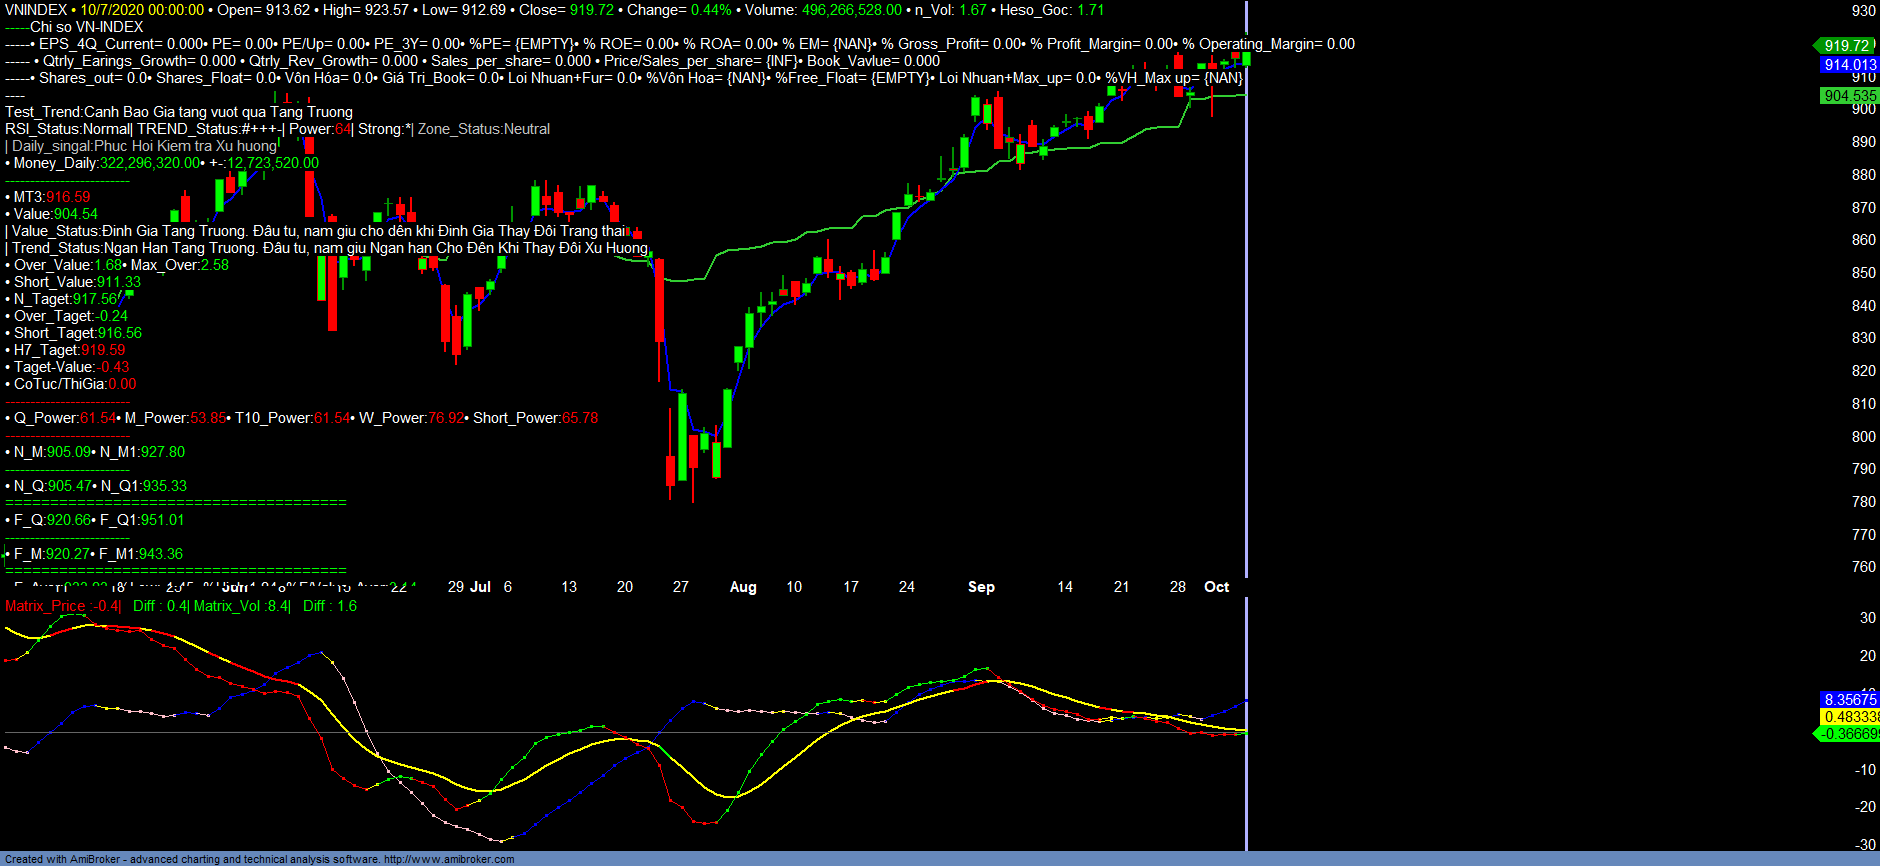The width and height of the screenshot is (1880, 866).
Task: Pick the Jul label on the date axis
Action: point(480,587)
